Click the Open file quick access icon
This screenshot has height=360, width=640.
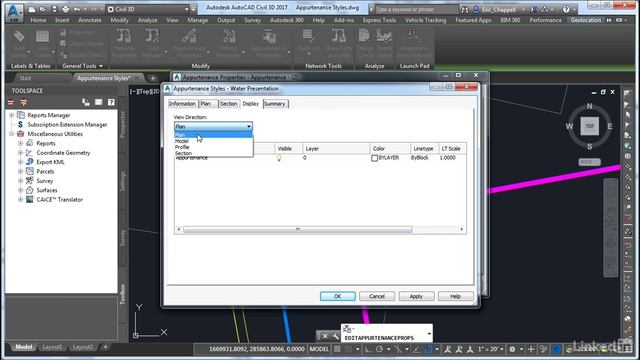(42, 9)
